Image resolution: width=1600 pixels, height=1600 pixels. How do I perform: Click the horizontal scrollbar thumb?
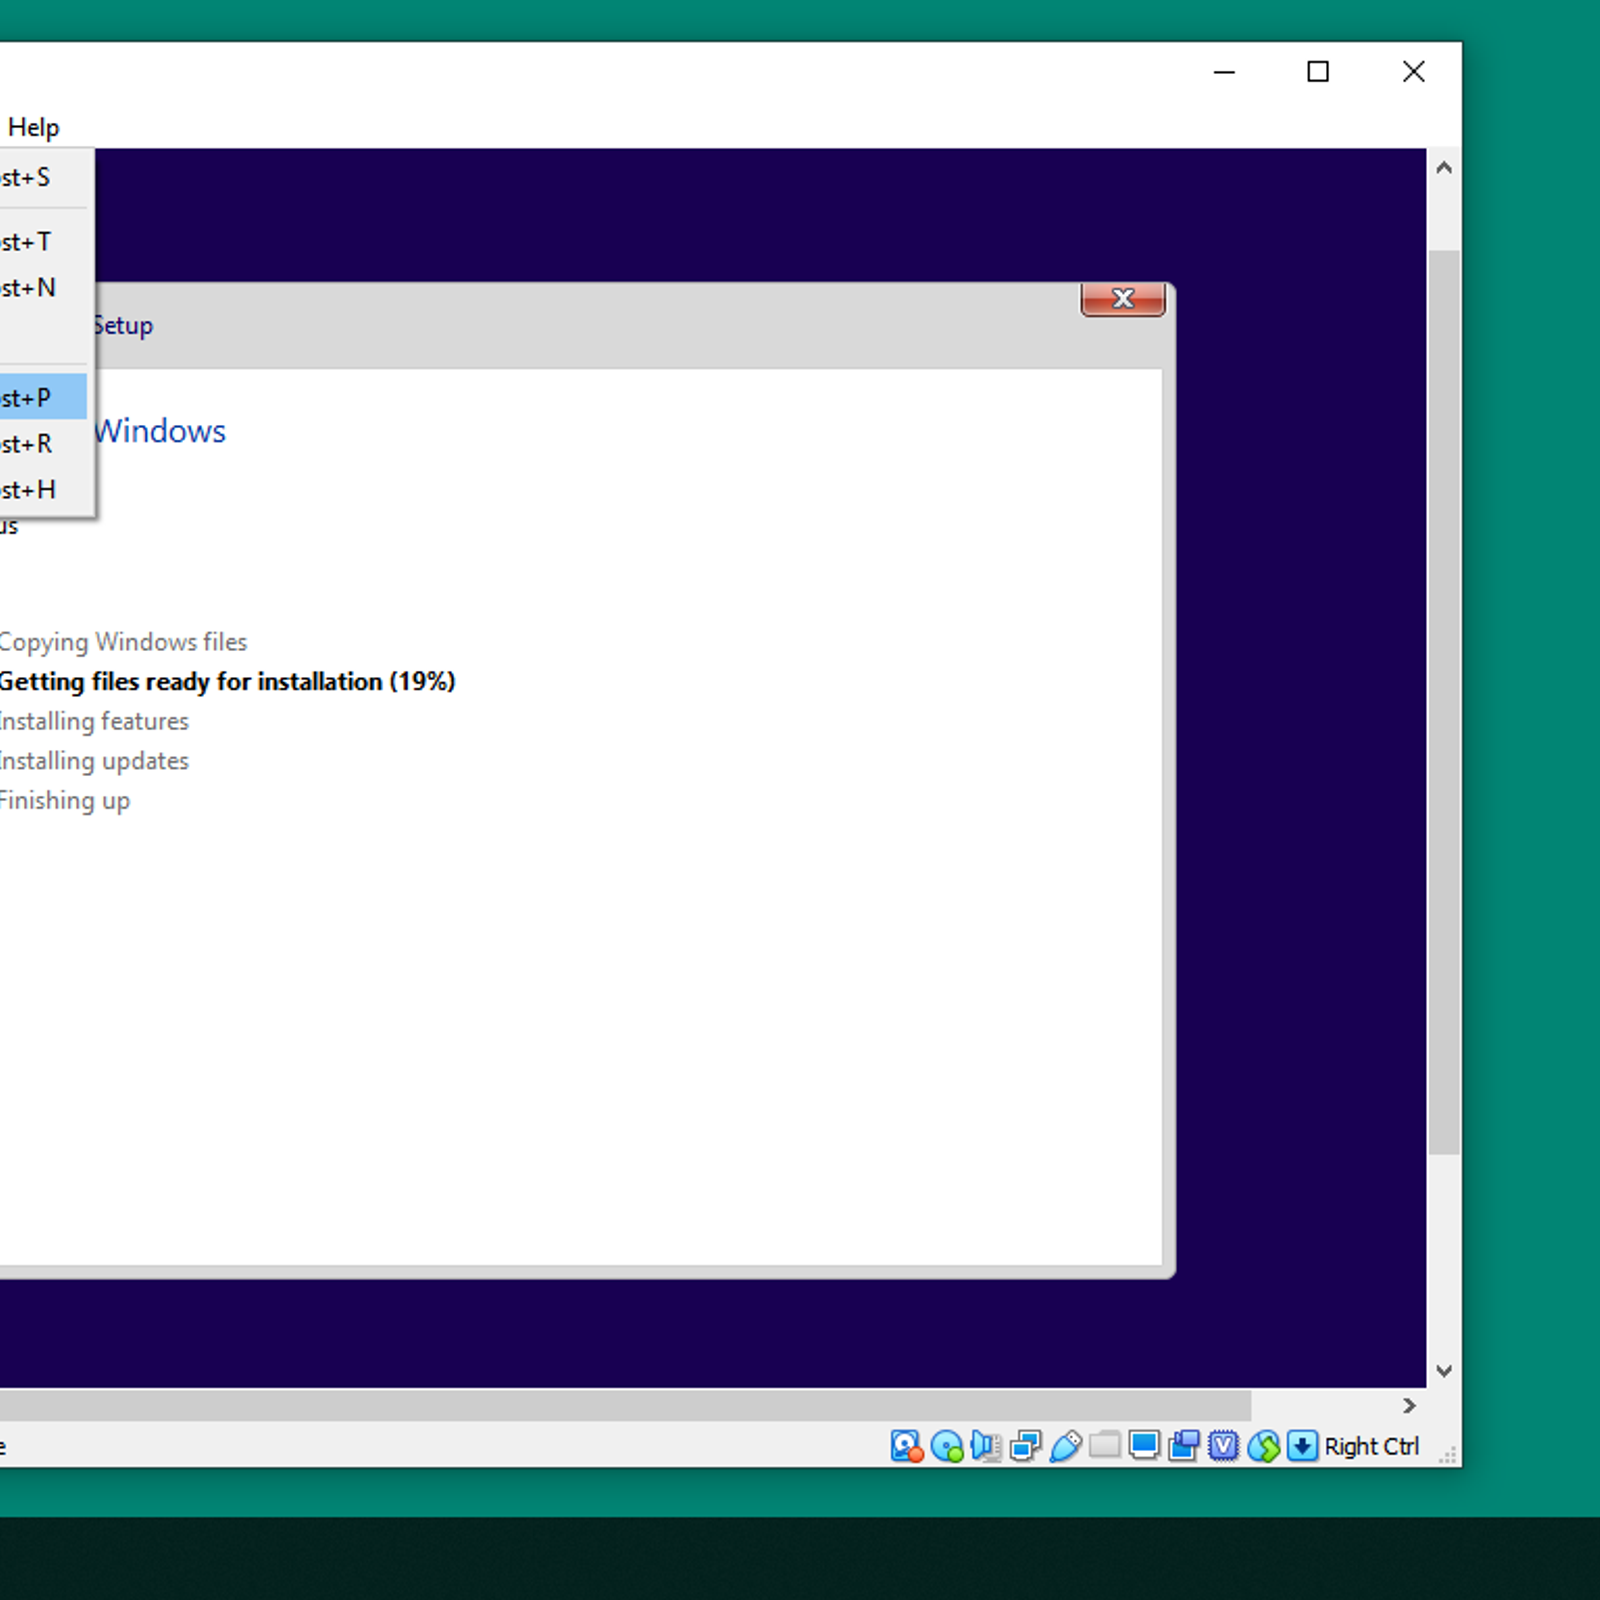point(625,1406)
